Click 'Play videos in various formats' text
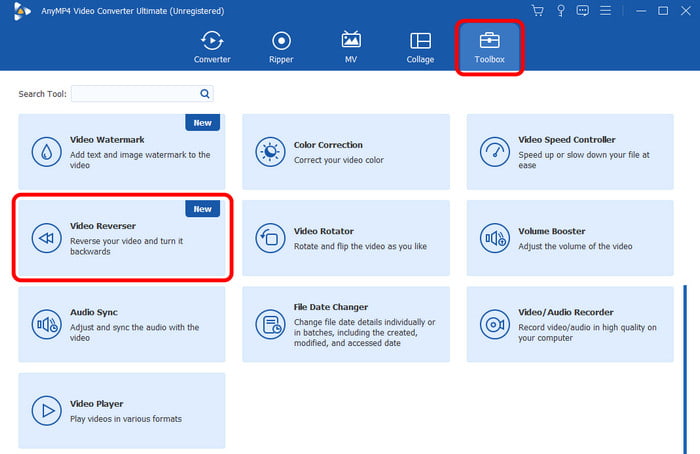The image size is (700, 454). coord(126,419)
